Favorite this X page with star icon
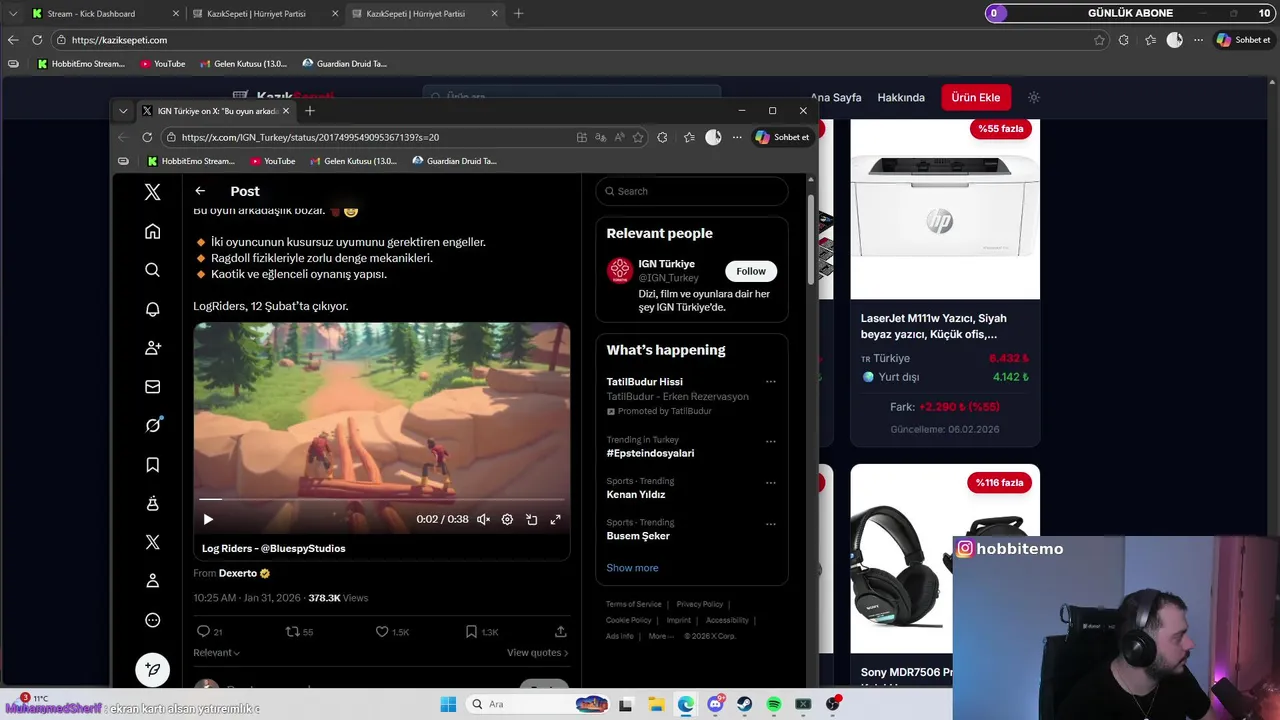1280x720 pixels. pyautogui.click(x=638, y=137)
